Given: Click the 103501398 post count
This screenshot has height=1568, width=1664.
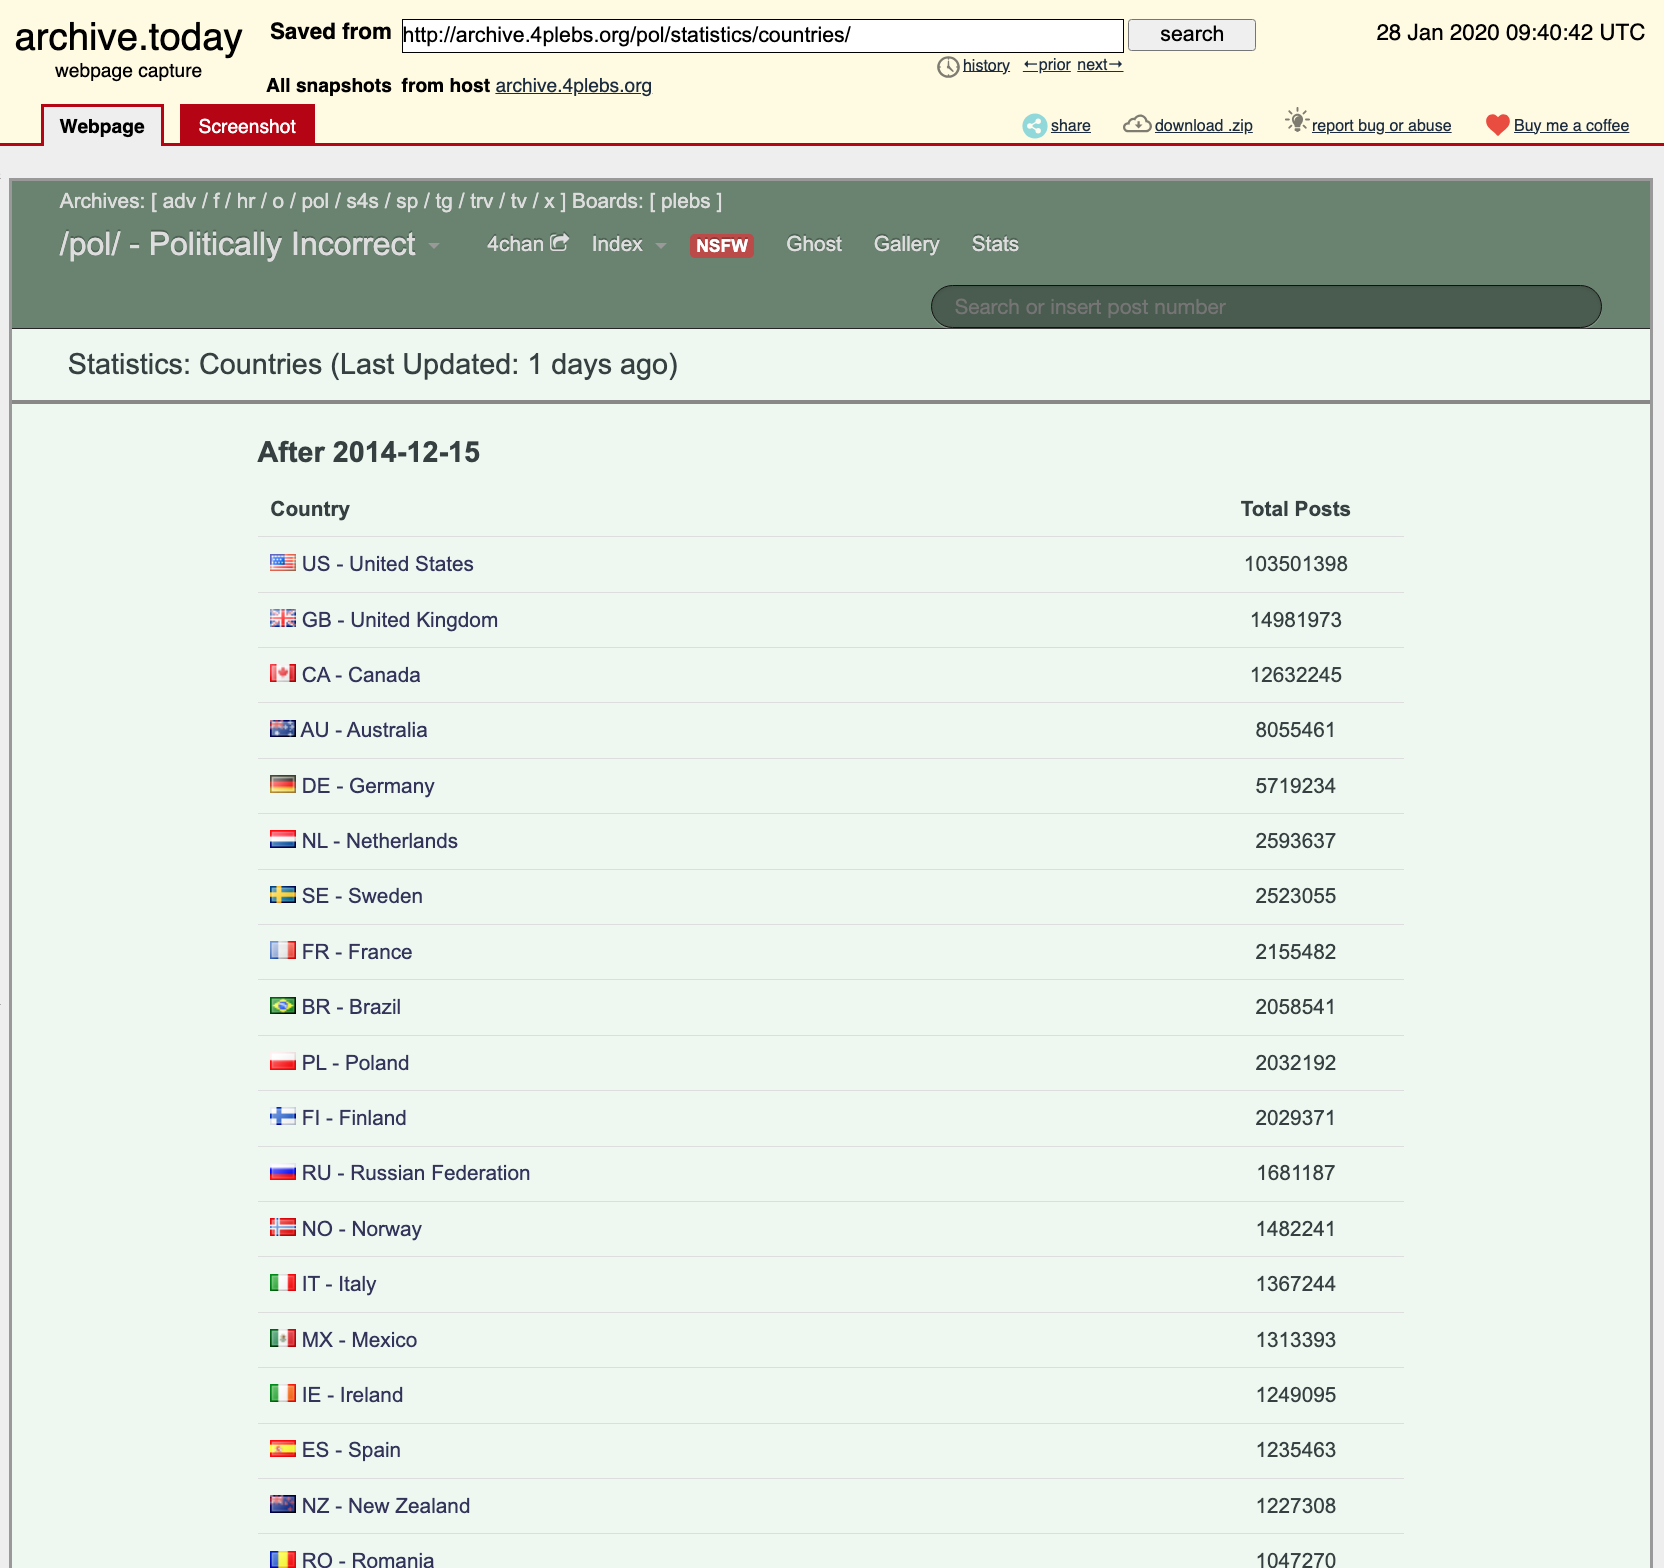Looking at the screenshot, I should pos(1295,564).
